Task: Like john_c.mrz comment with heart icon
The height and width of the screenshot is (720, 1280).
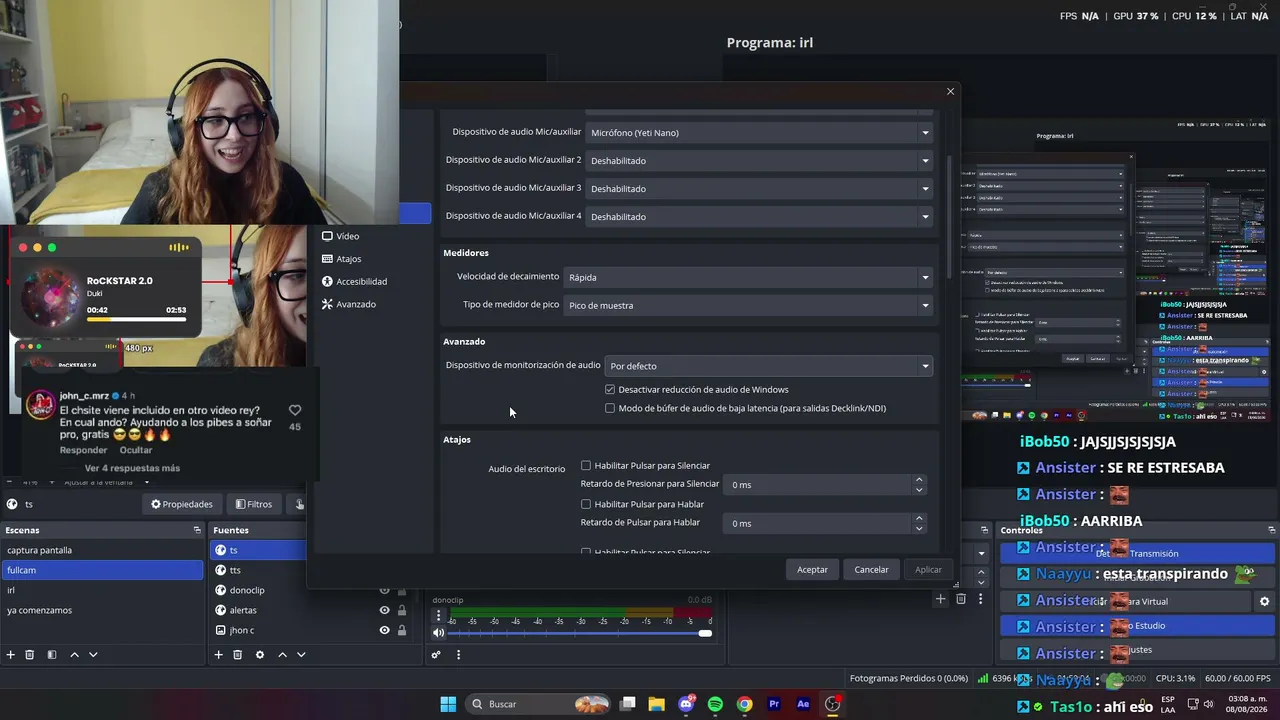Action: click(x=295, y=410)
